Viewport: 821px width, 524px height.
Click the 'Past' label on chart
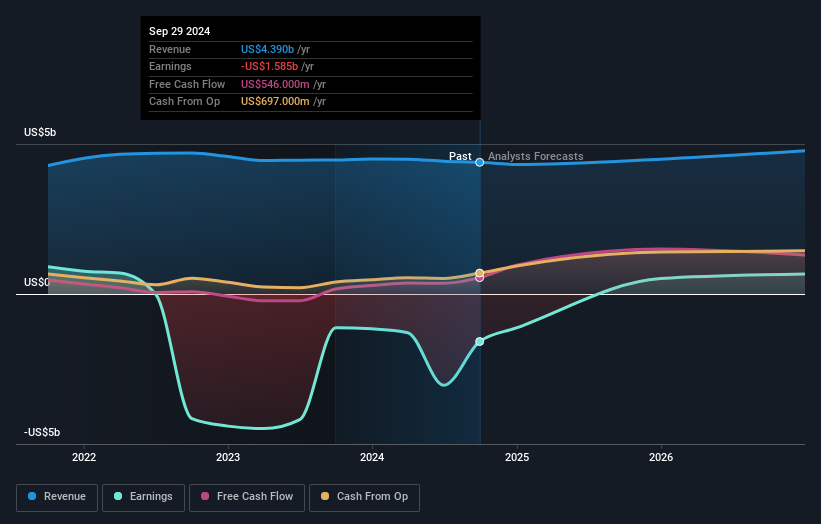[x=460, y=156]
